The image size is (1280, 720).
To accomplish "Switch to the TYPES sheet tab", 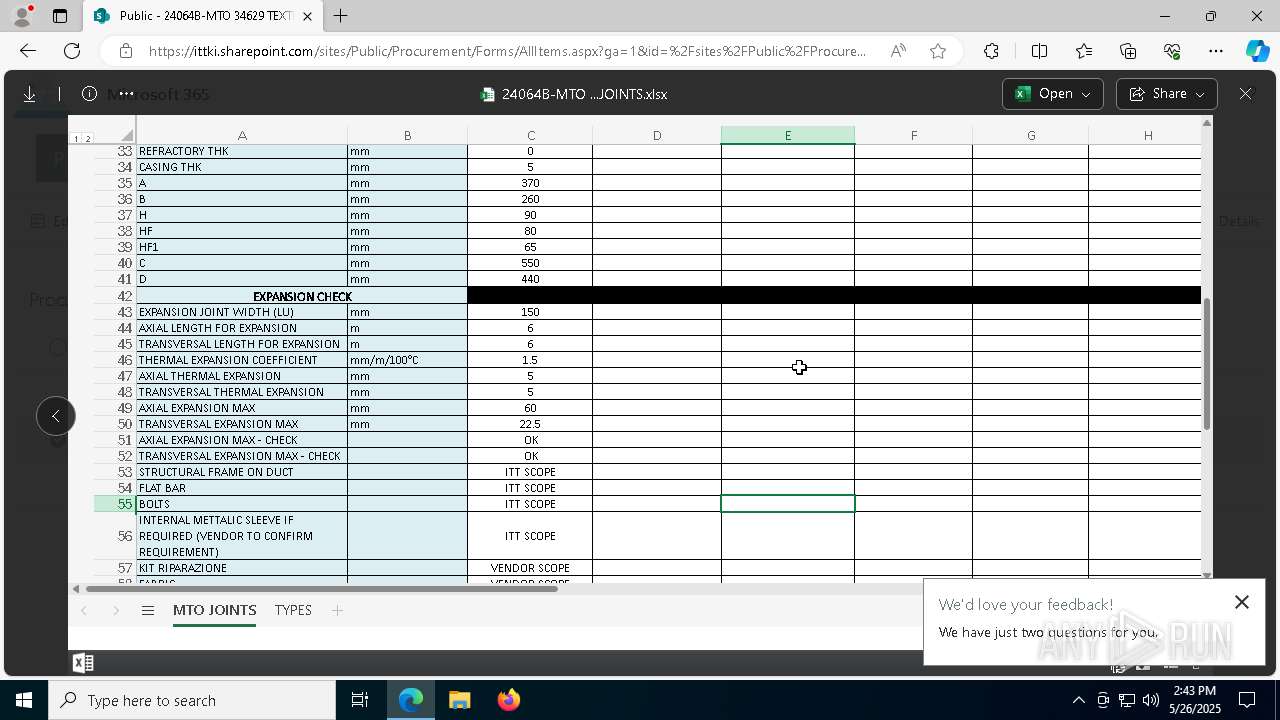I will point(293,610).
